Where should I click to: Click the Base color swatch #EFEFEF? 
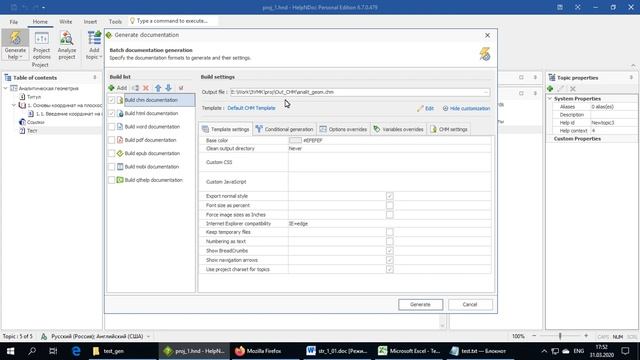tap(295, 140)
